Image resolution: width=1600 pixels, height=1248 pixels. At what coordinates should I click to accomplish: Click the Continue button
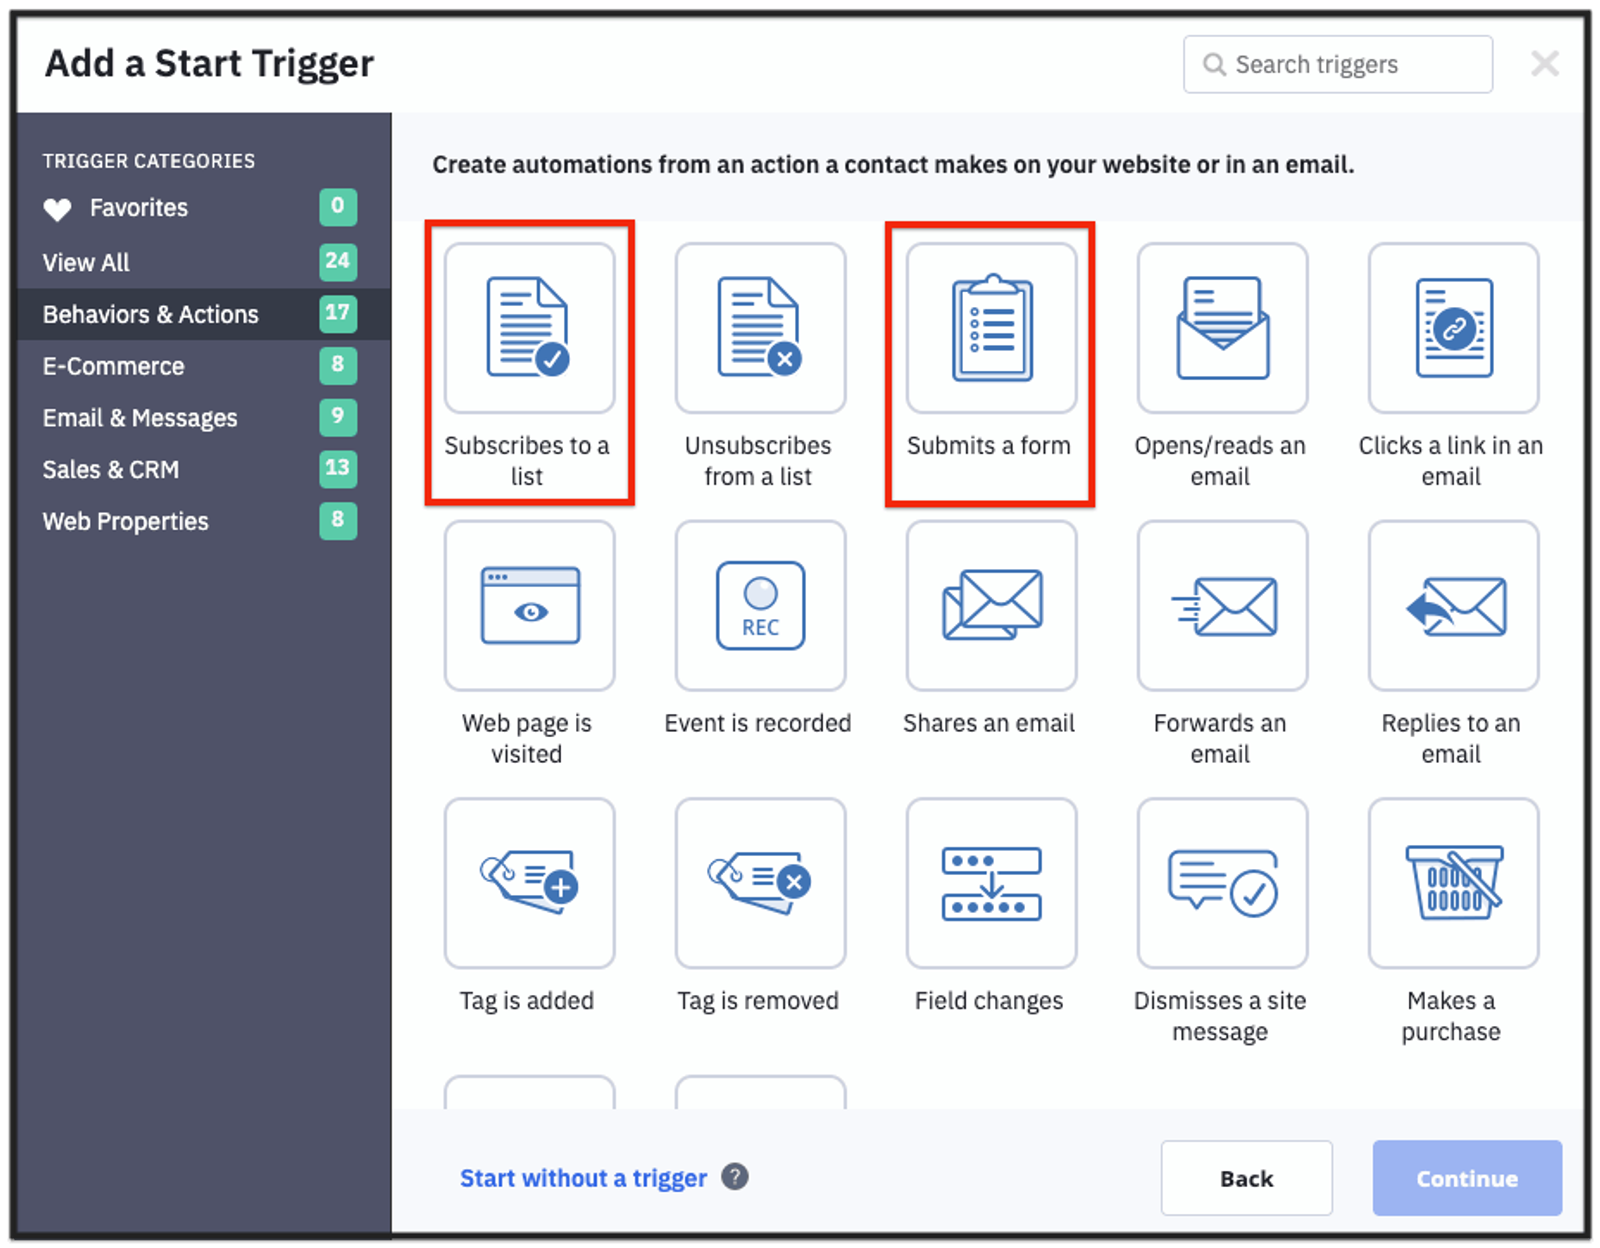1466,1178
